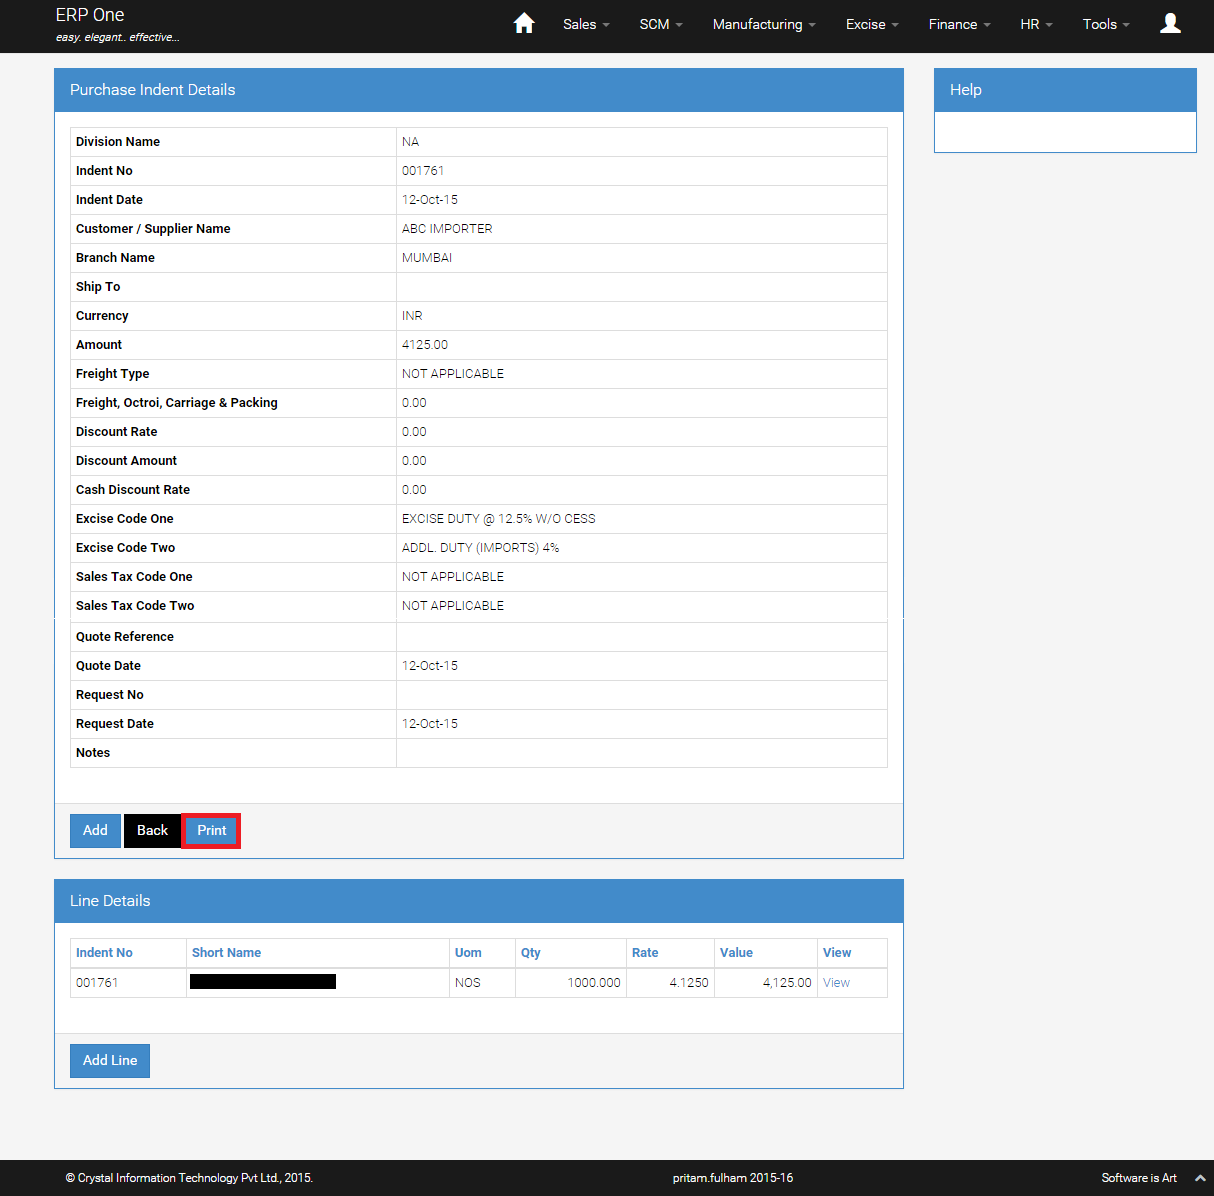Click the footer up-arrow chevron icon
The image size is (1214, 1196).
tap(1200, 1178)
